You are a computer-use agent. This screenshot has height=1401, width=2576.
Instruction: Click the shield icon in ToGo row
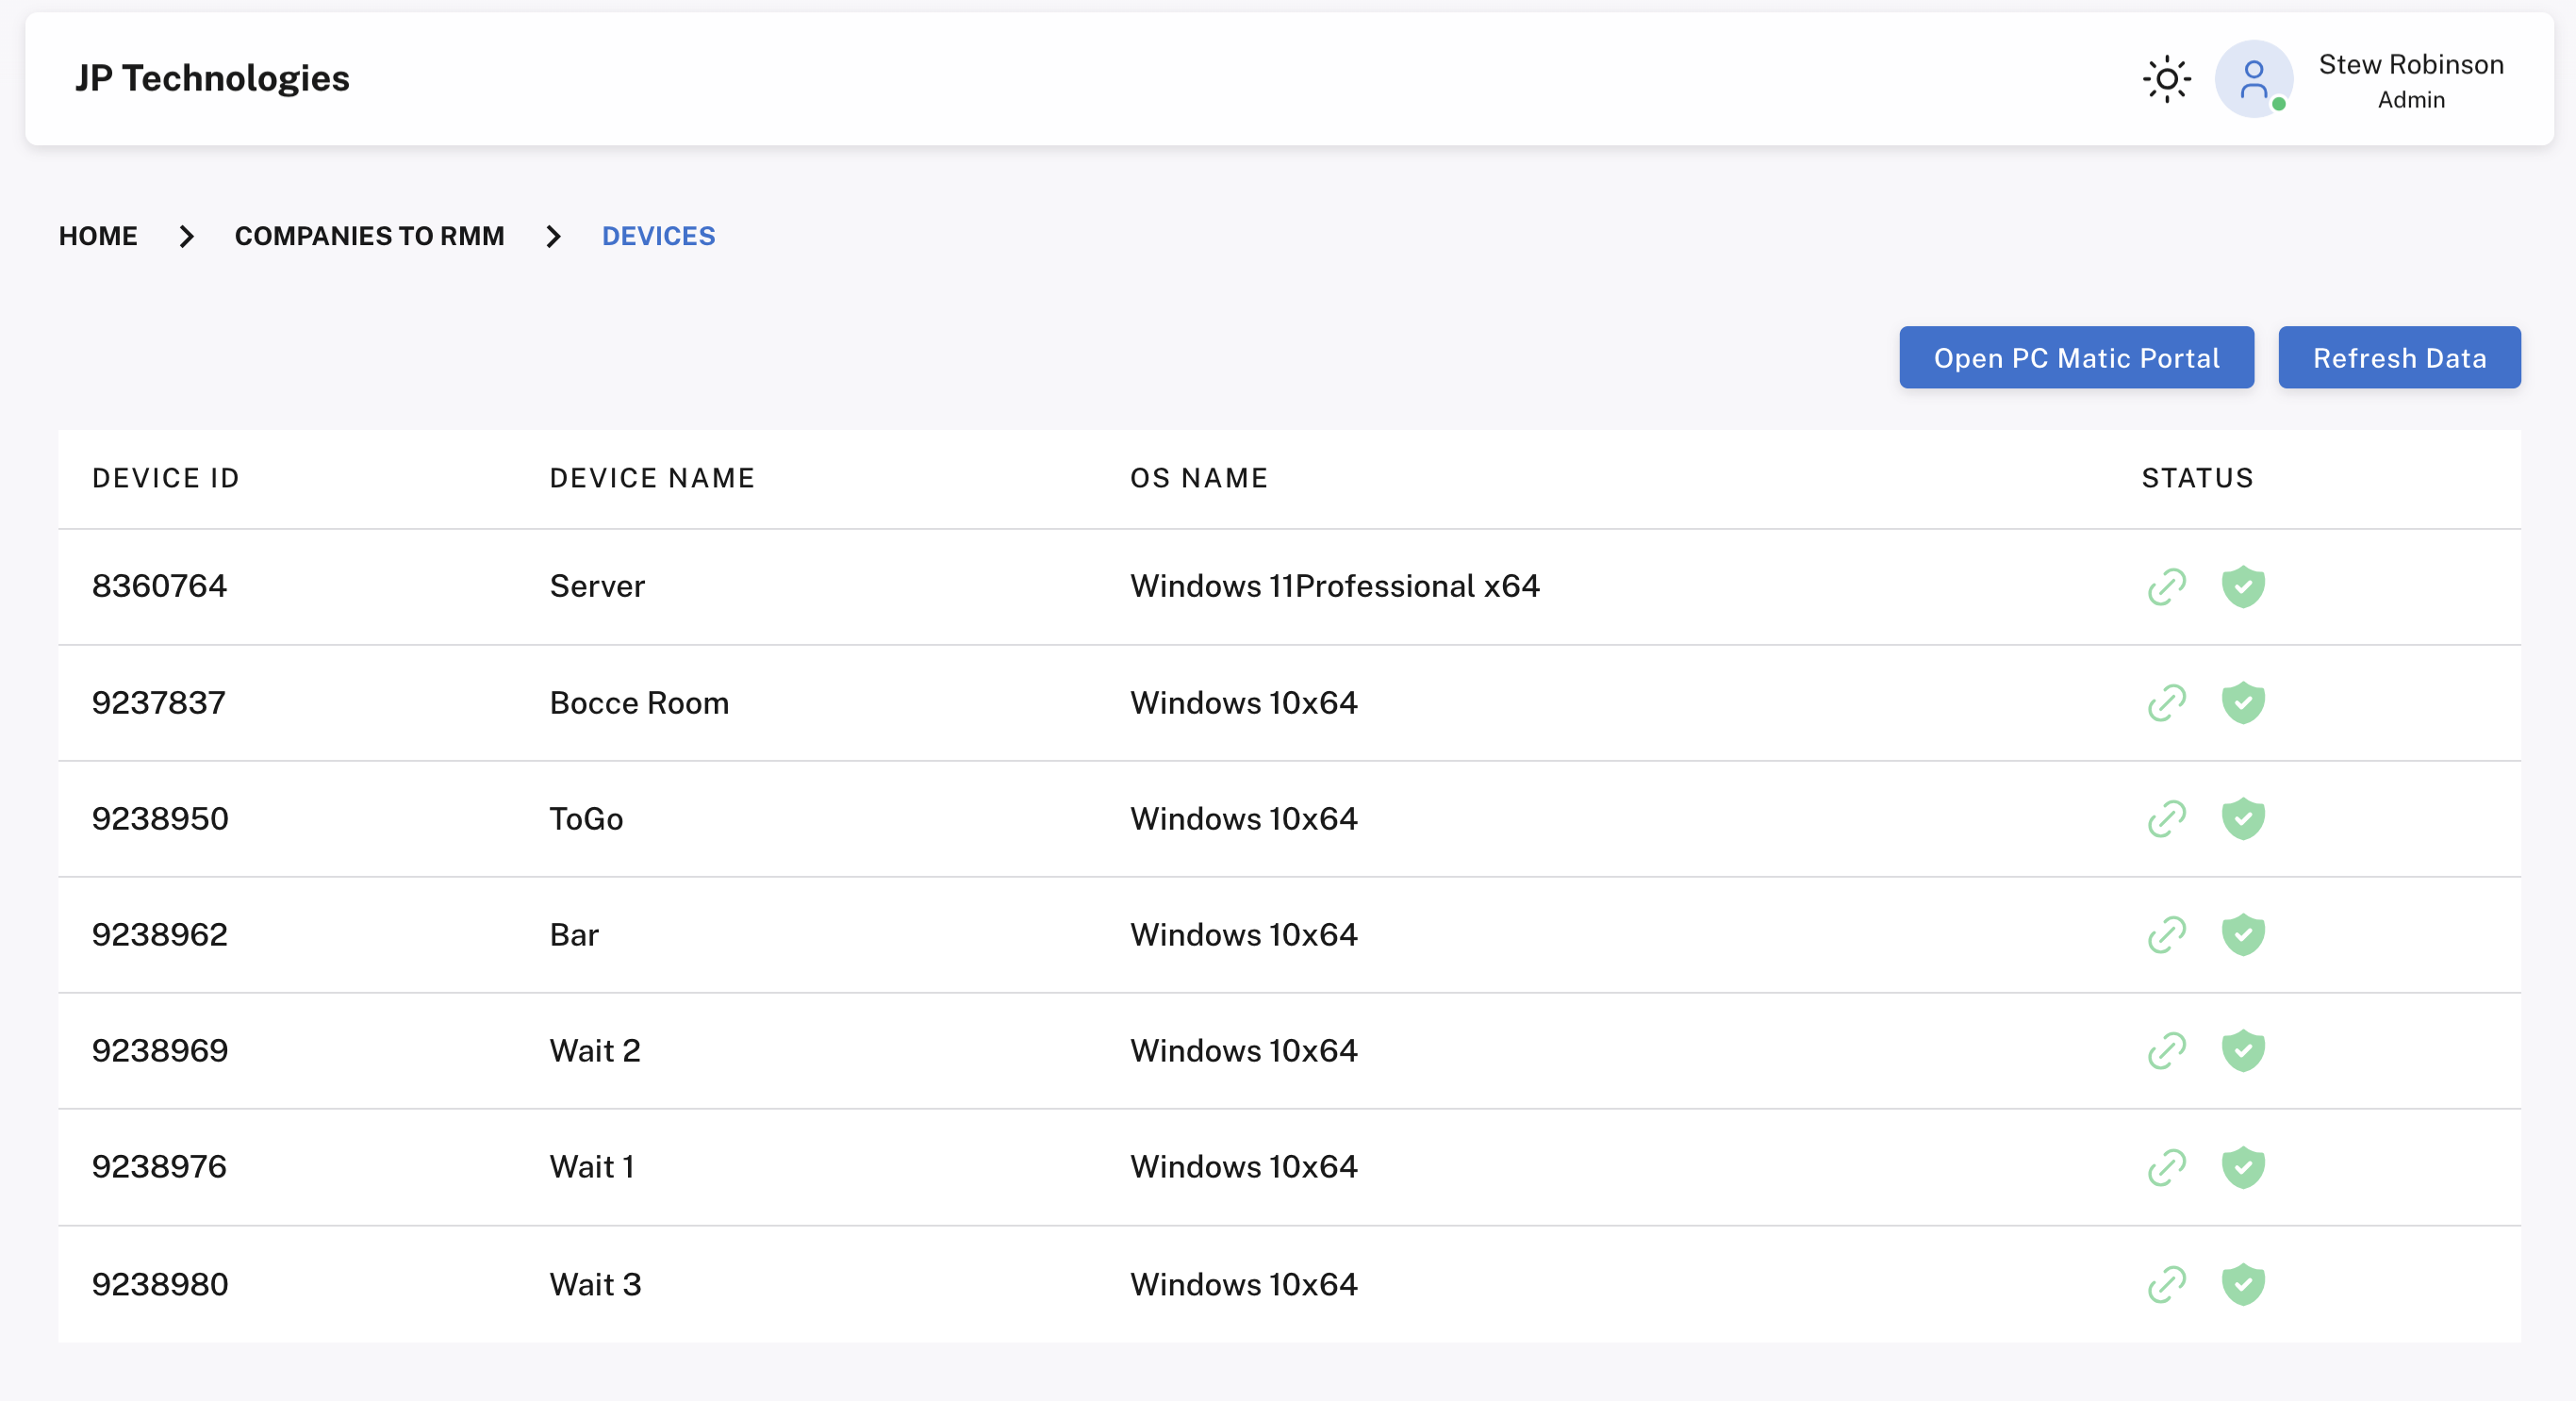coord(2243,819)
